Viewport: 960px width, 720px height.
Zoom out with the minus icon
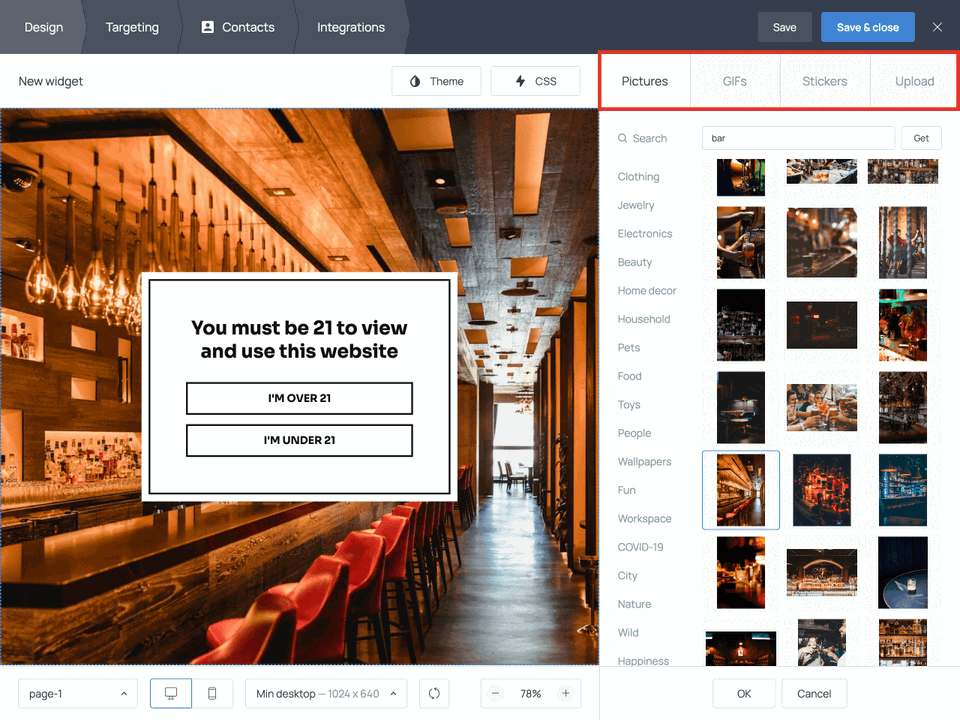[495, 693]
